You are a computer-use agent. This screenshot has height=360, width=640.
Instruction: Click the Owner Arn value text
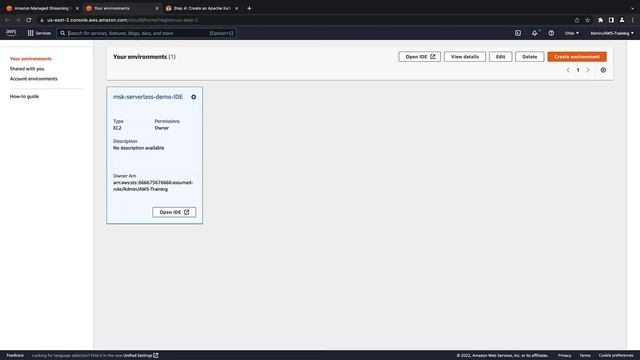(x=153, y=186)
